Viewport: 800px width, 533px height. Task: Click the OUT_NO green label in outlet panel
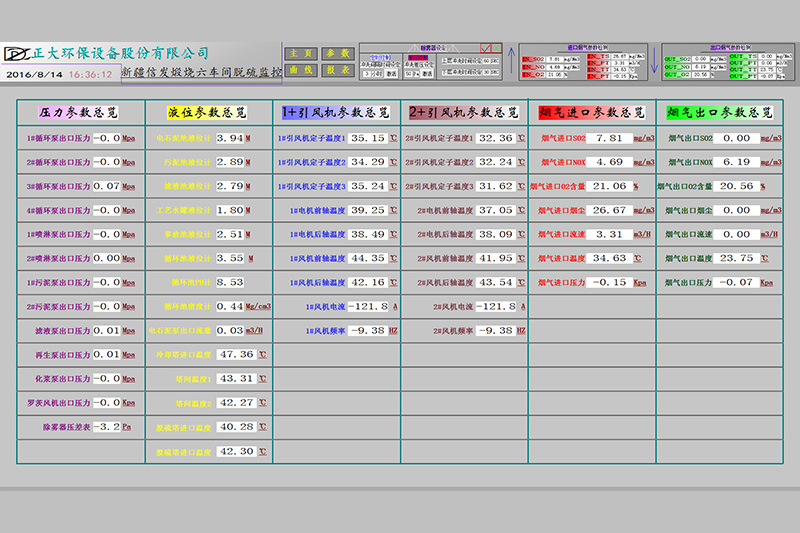coord(677,67)
